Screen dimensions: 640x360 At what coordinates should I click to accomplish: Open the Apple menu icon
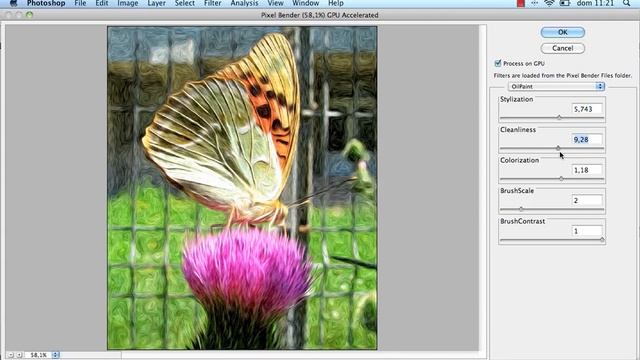click(x=13, y=3)
